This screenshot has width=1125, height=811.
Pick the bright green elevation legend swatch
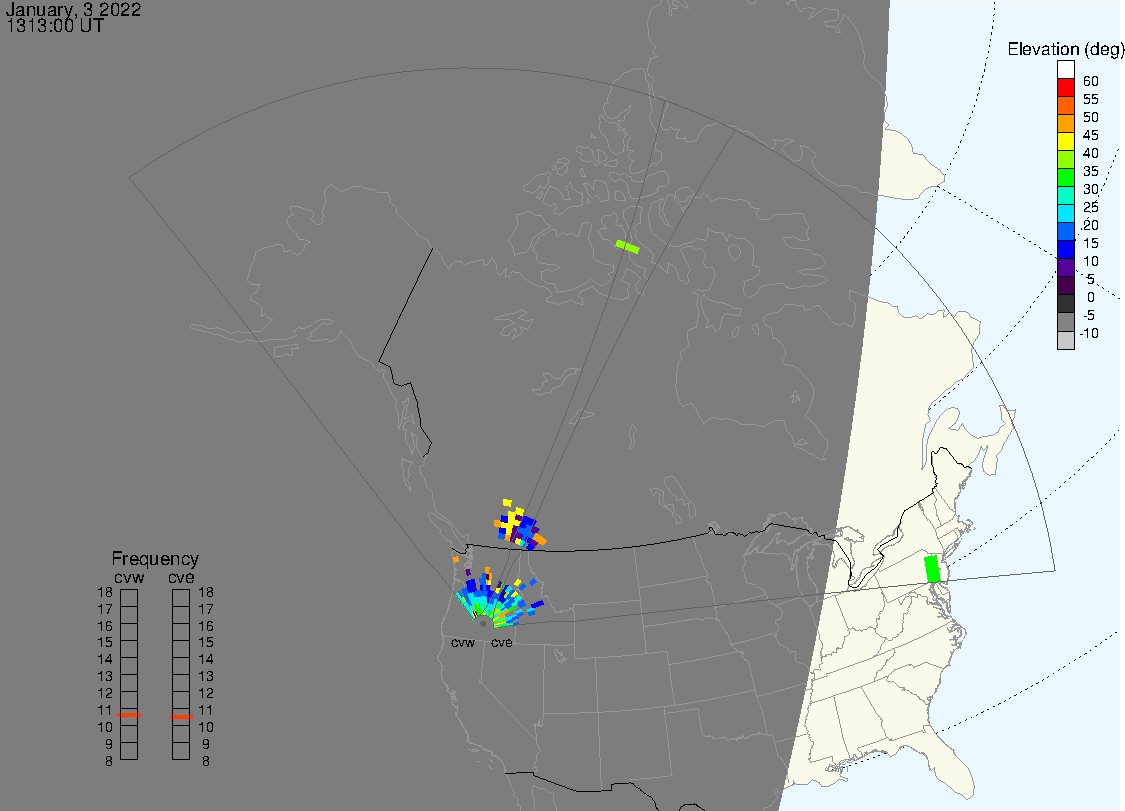(1065, 177)
